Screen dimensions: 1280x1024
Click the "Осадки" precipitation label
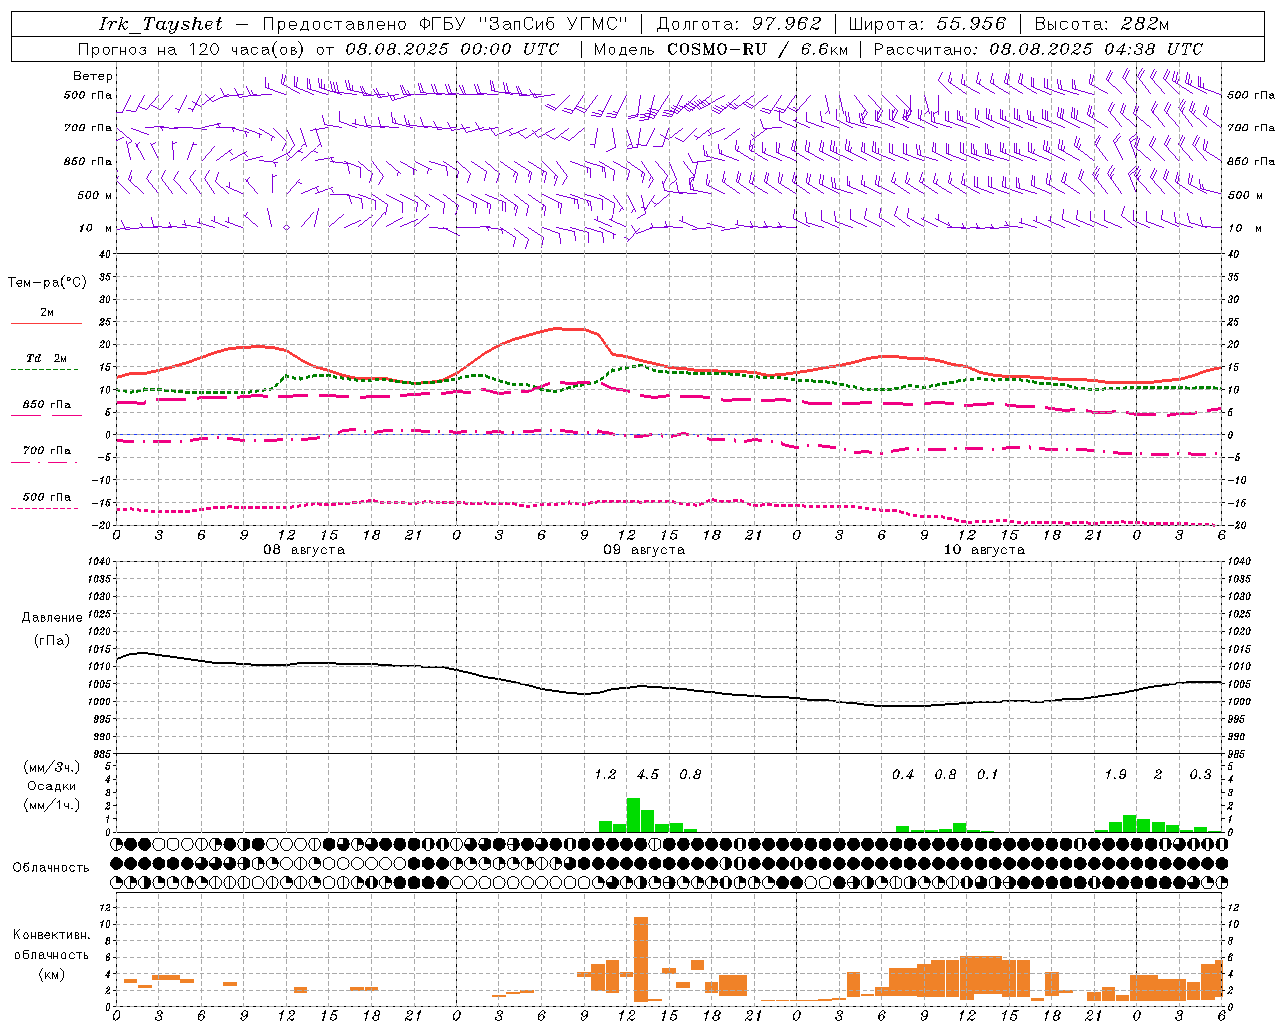[x=52, y=786]
